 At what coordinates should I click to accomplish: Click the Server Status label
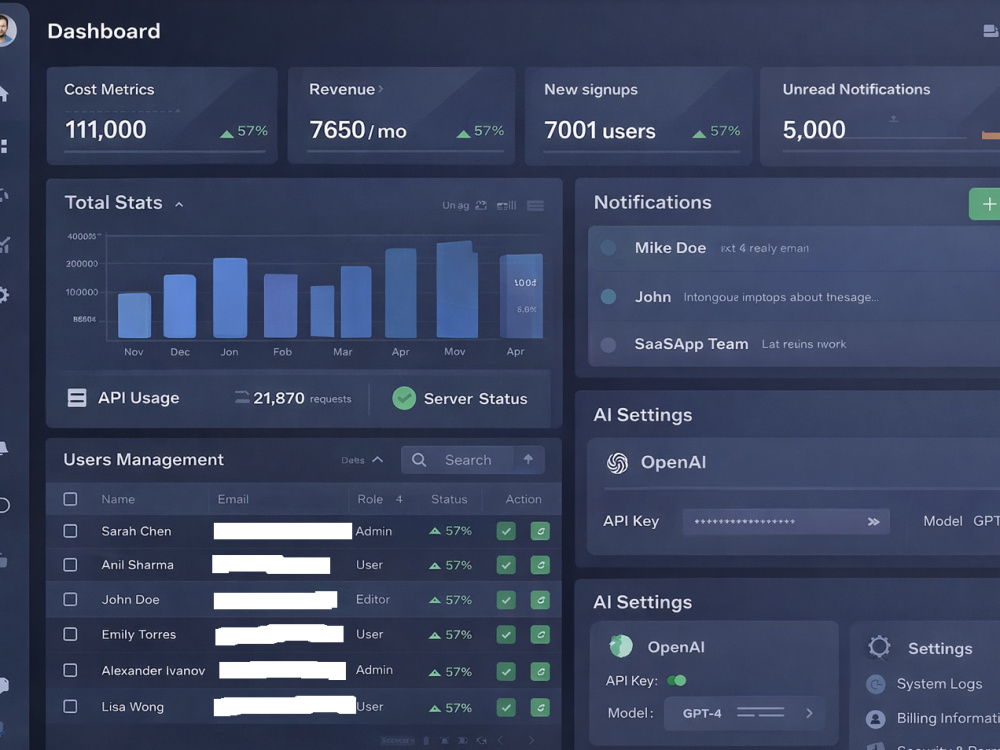pos(475,399)
